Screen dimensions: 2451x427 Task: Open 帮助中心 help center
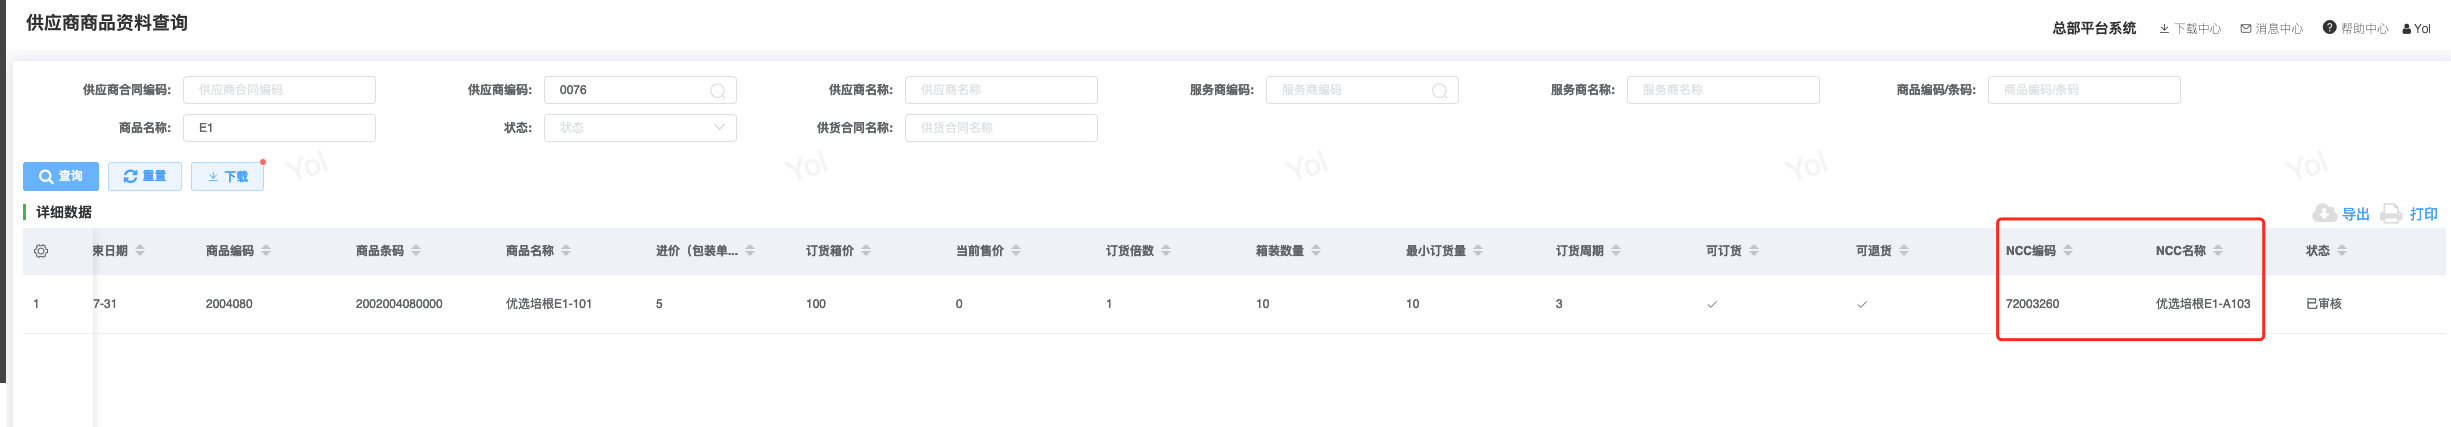tap(2355, 29)
